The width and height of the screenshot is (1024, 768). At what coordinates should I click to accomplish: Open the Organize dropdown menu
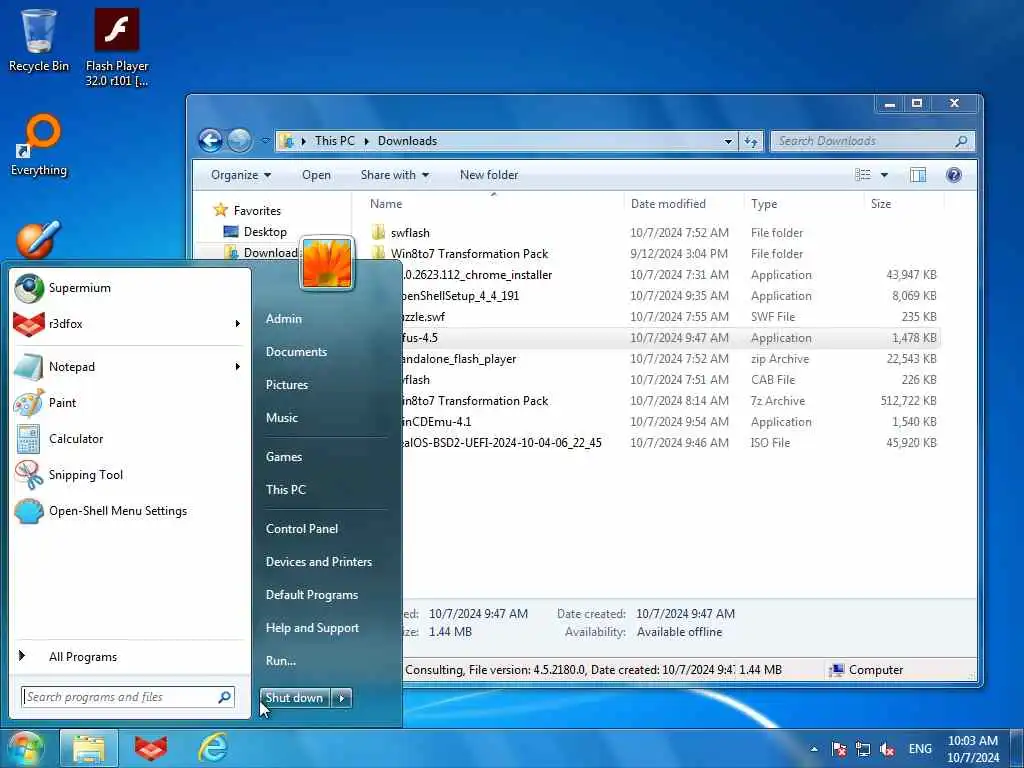[x=241, y=175]
